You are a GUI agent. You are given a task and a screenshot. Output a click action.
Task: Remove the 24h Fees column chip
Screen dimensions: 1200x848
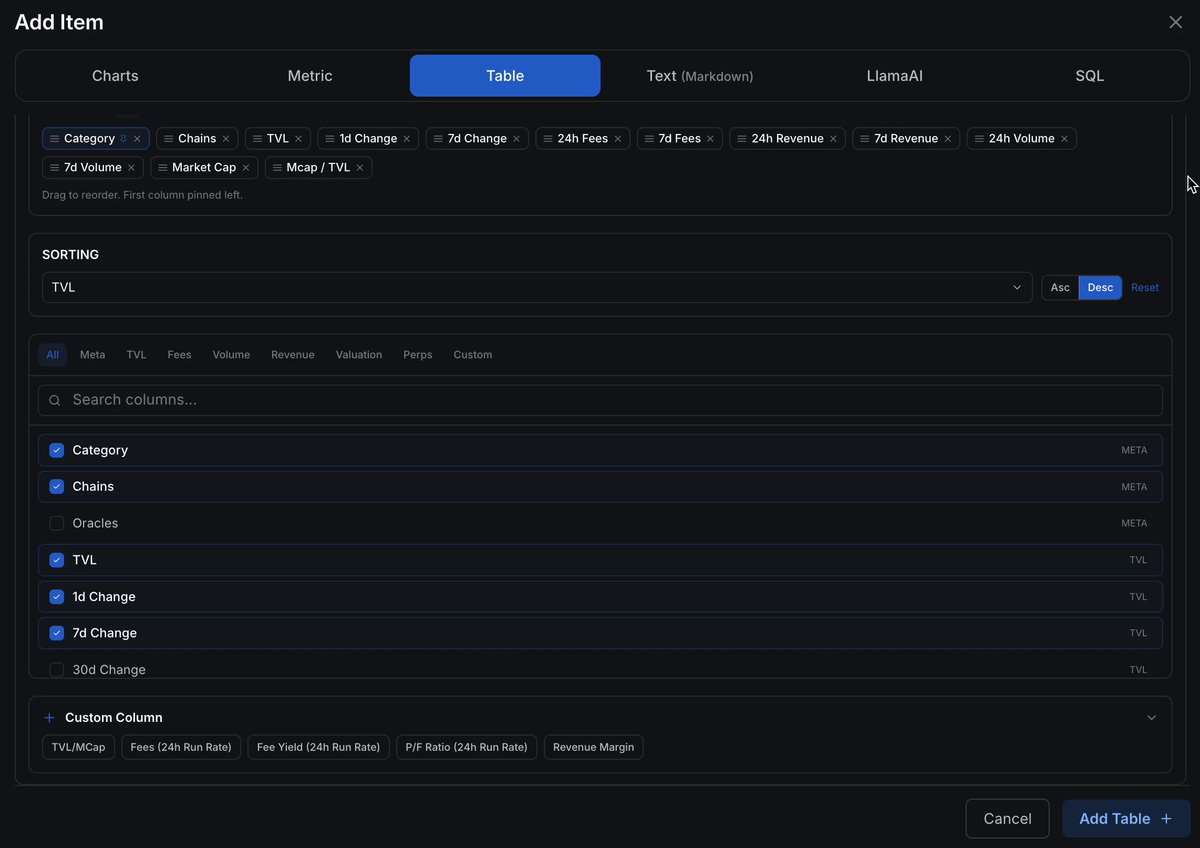click(x=618, y=139)
